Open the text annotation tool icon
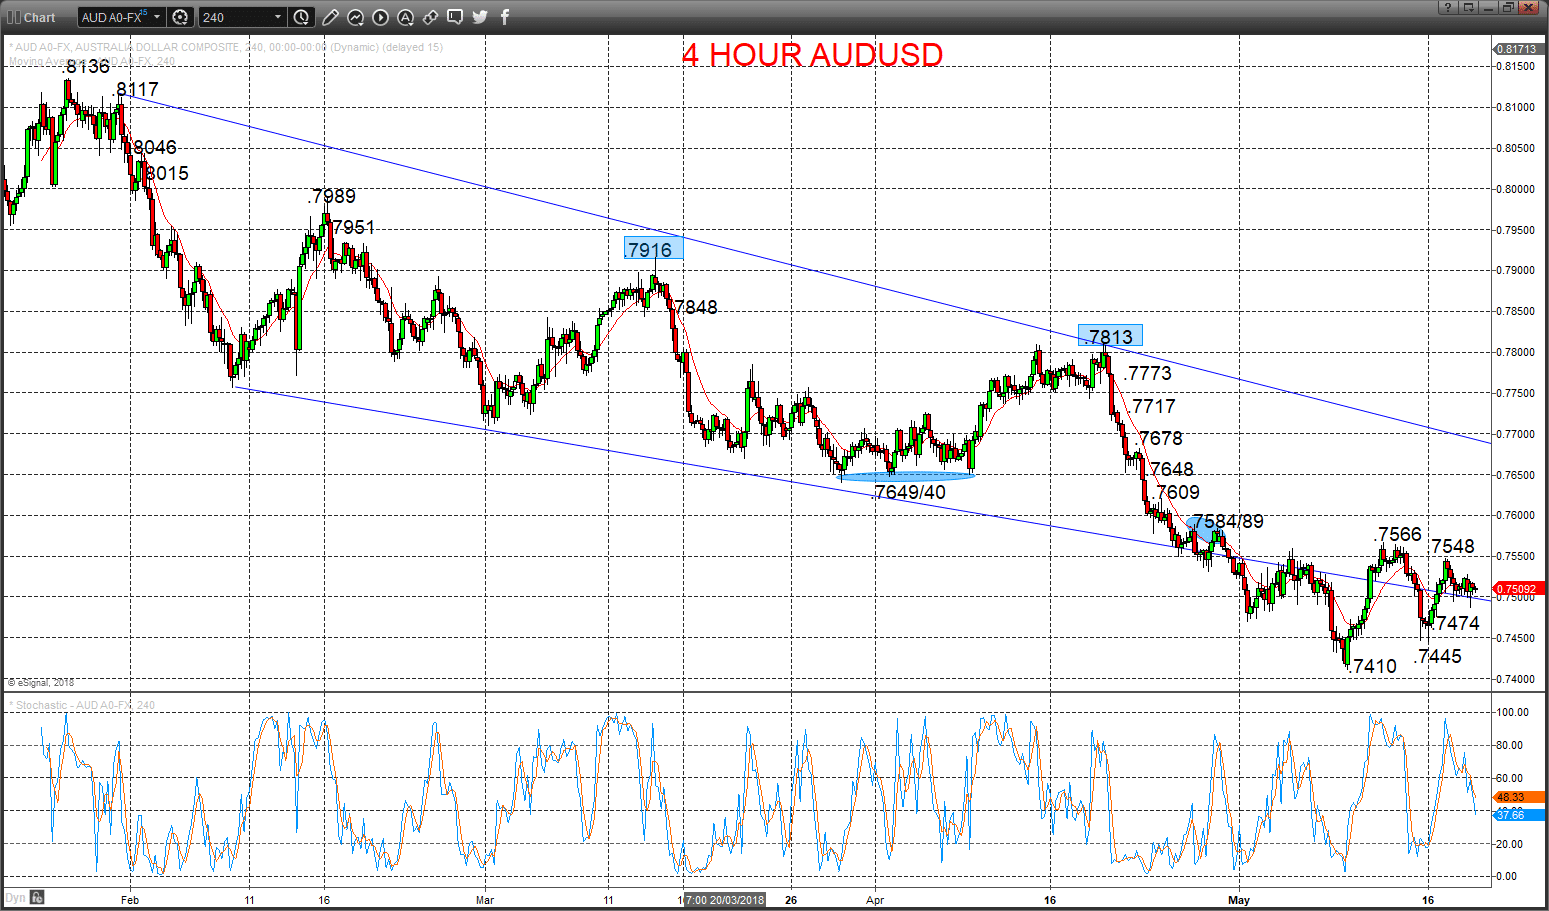Image resolution: width=1549 pixels, height=911 pixels. pos(405,17)
